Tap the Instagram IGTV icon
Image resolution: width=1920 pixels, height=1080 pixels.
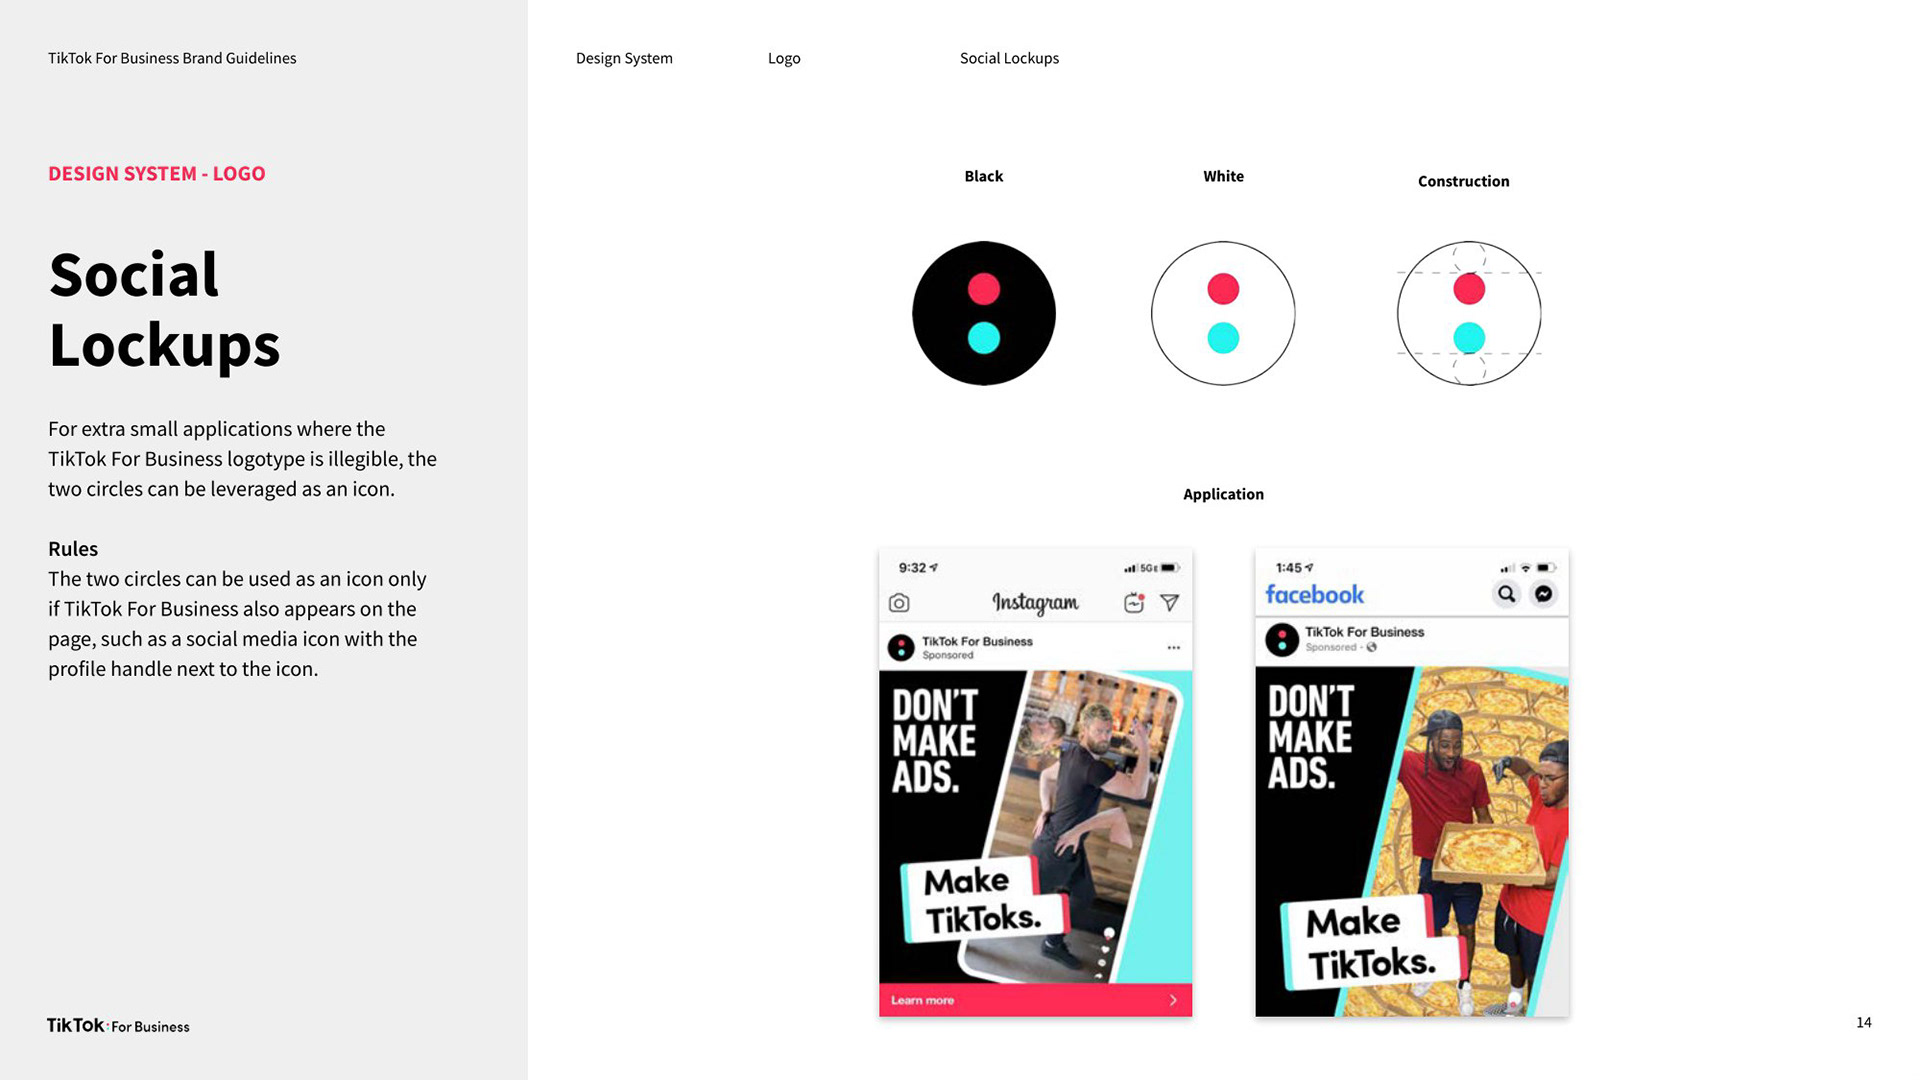point(1133,603)
